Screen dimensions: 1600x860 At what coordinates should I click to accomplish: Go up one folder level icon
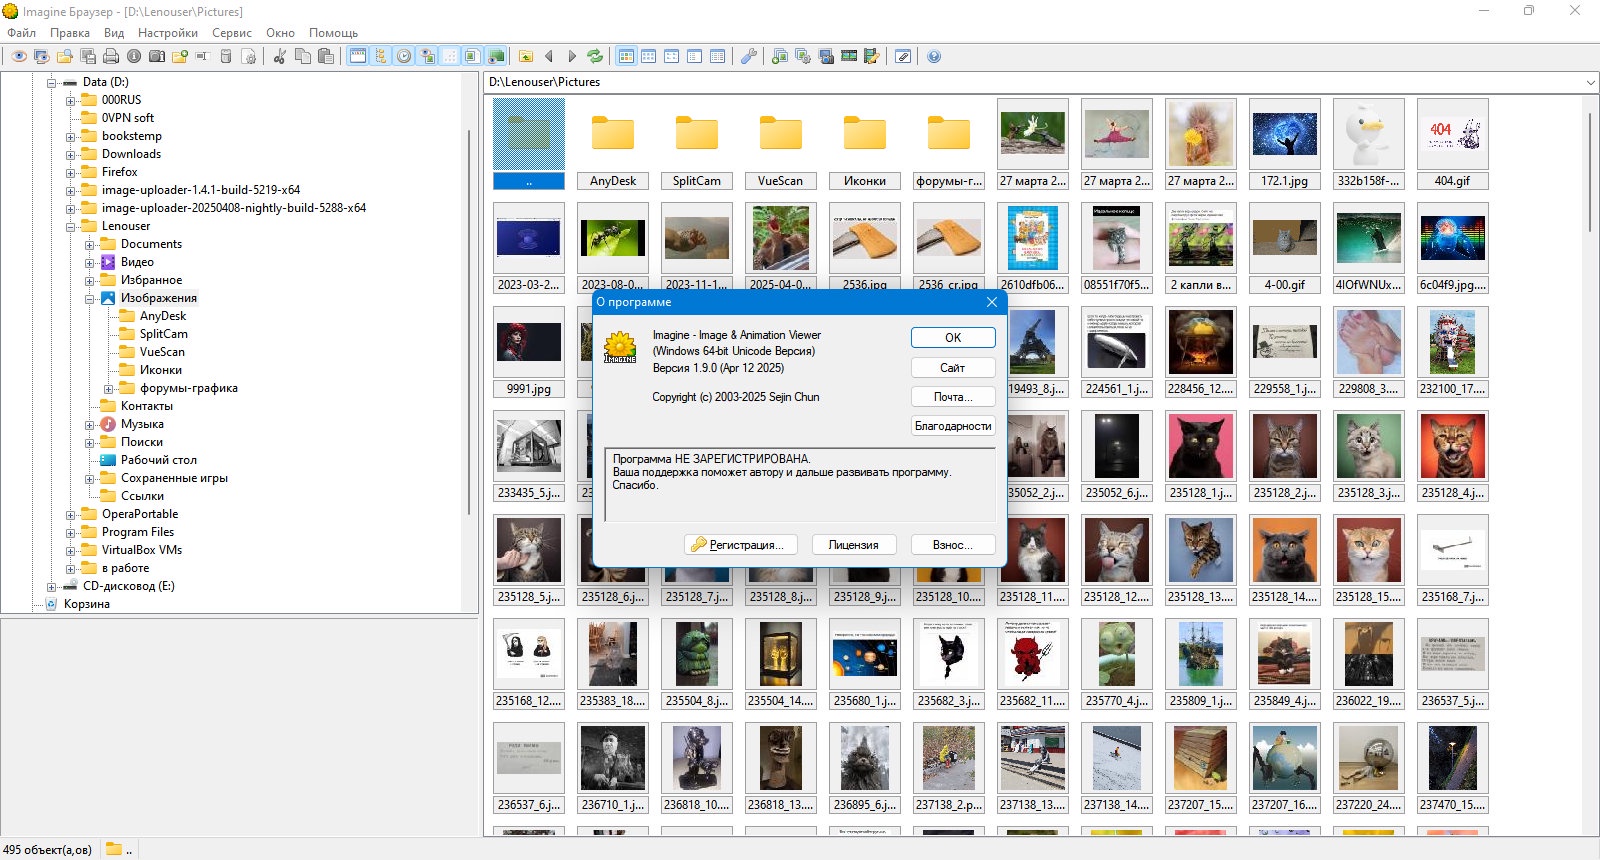pos(525,56)
